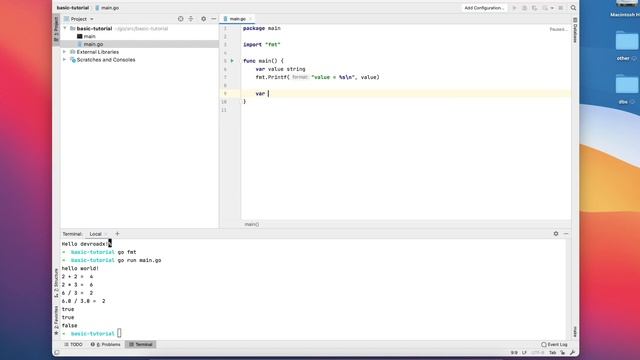
Task: Place cursor on line 9 after var
Action: (268, 93)
